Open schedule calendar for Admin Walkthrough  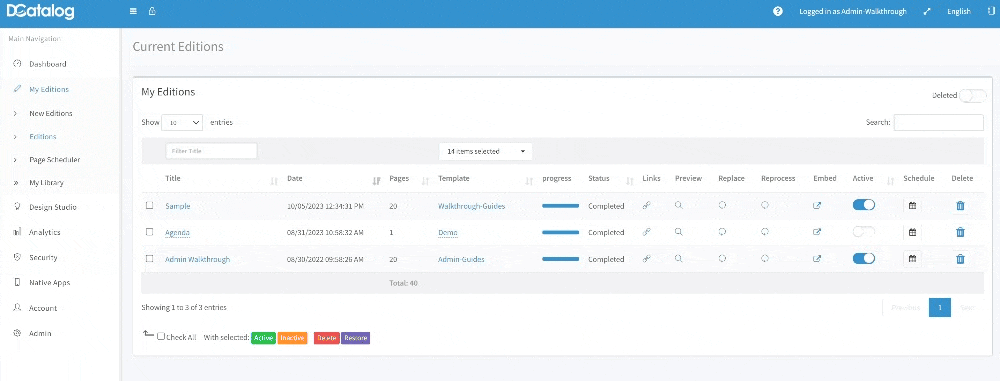point(912,258)
